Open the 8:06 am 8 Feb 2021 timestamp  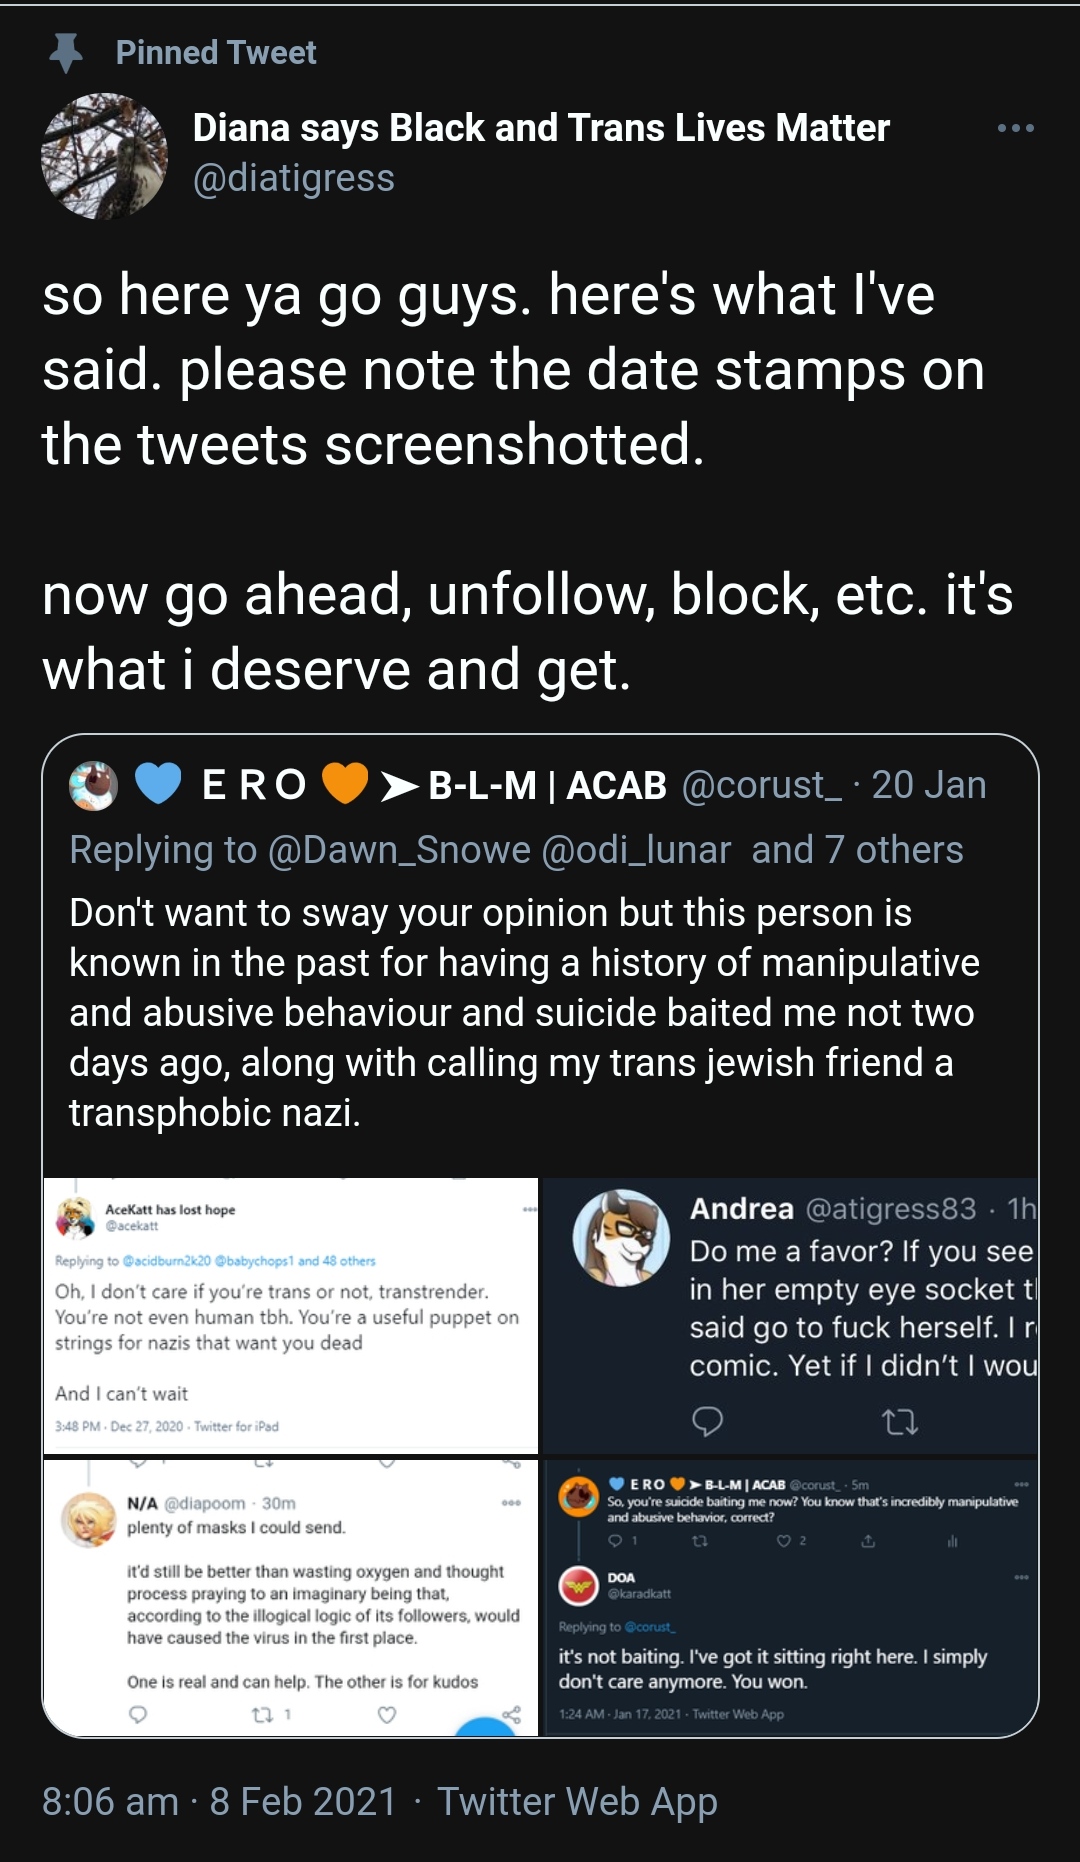coord(219,1801)
